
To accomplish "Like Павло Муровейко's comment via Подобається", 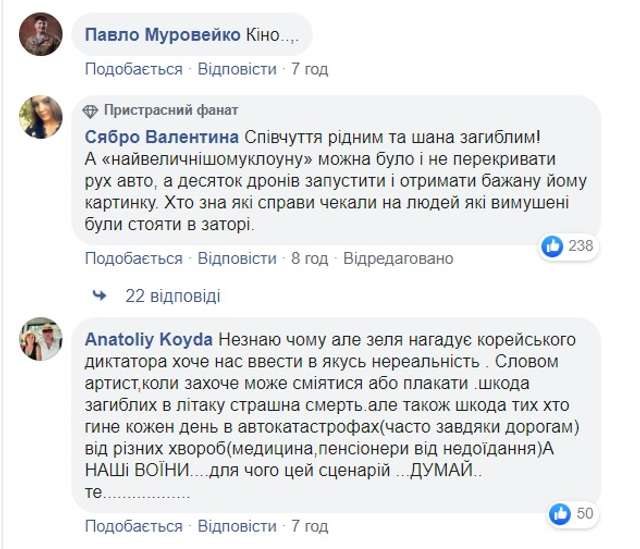I will click(x=134, y=69).
